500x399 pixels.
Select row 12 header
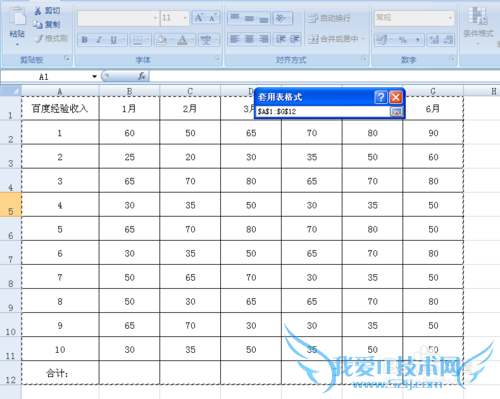(11, 373)
